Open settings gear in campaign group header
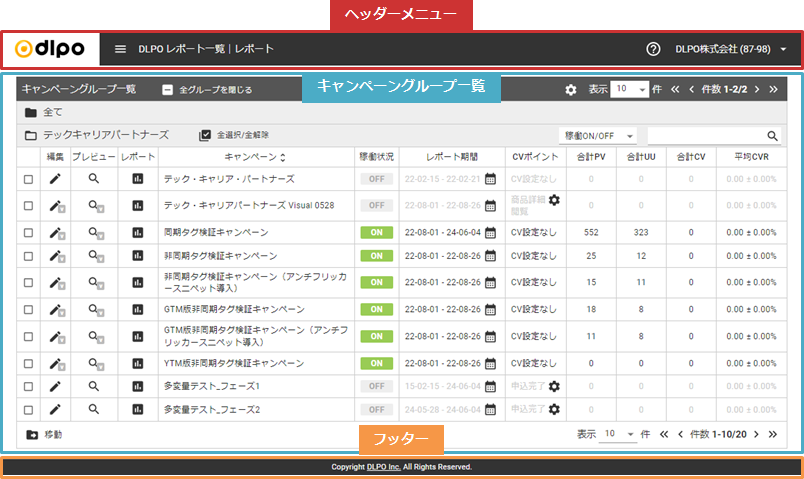 tap(571, 90)
